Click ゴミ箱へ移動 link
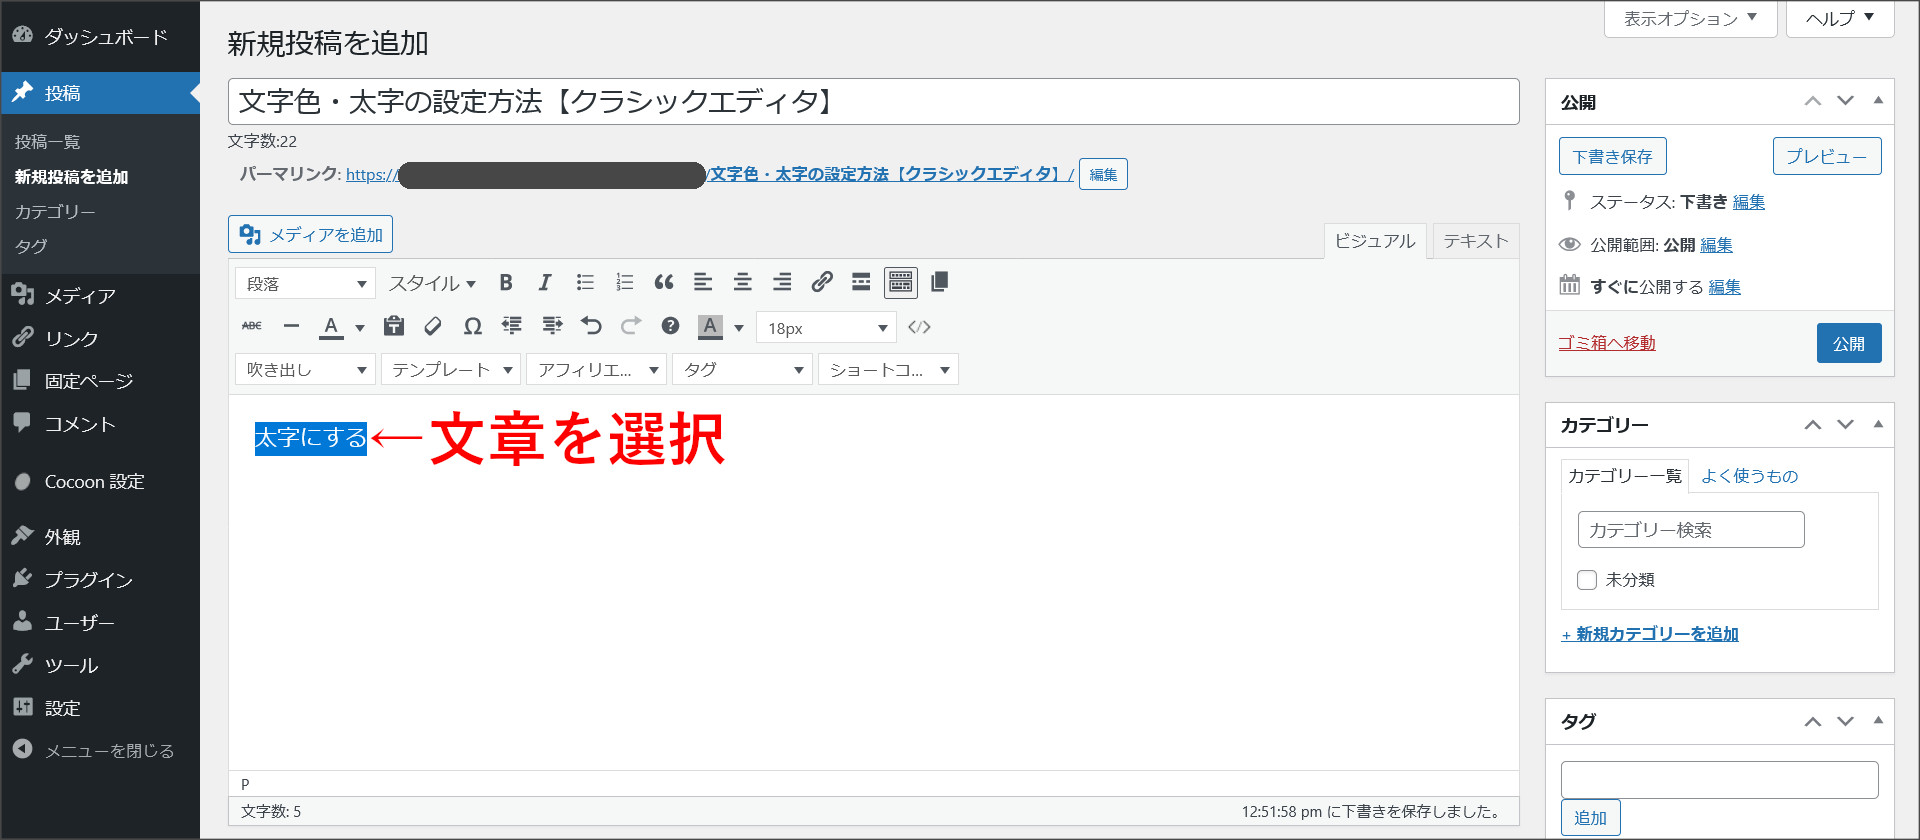 (1607, 343)
